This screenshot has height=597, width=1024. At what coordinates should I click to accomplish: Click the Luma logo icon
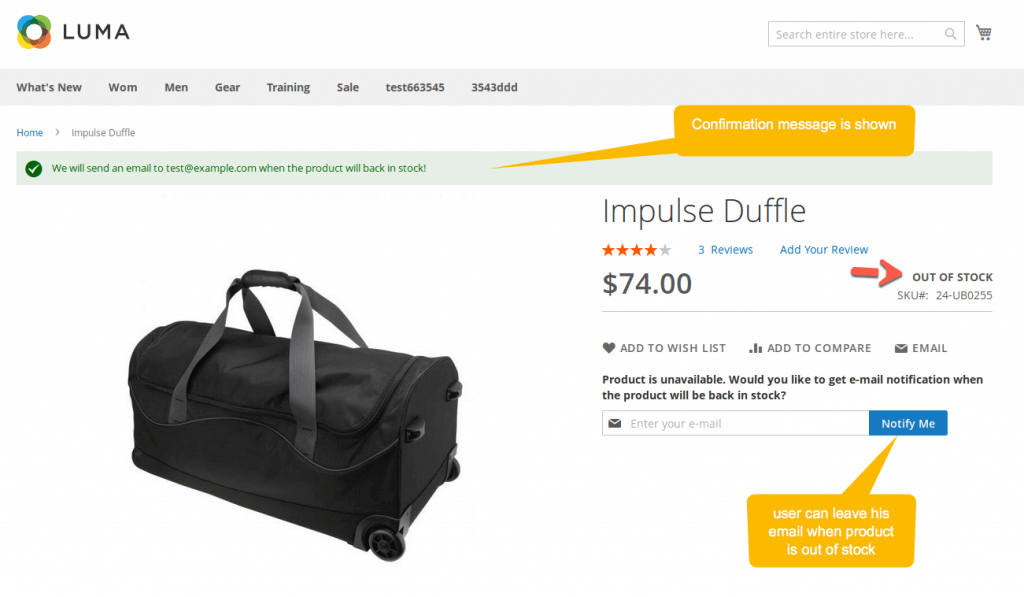click(x=34, y=32)
